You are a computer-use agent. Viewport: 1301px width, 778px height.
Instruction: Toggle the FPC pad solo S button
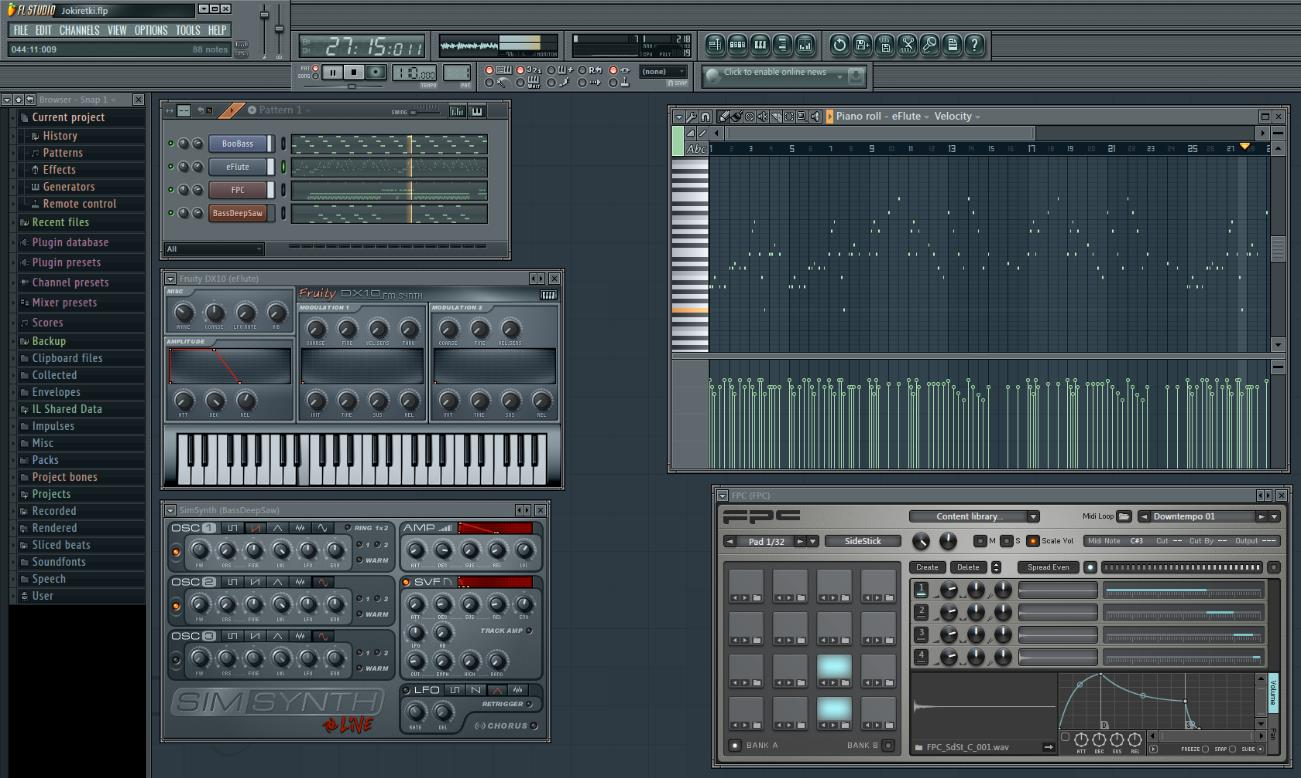pyautogui.click(x=1006, y=541)
